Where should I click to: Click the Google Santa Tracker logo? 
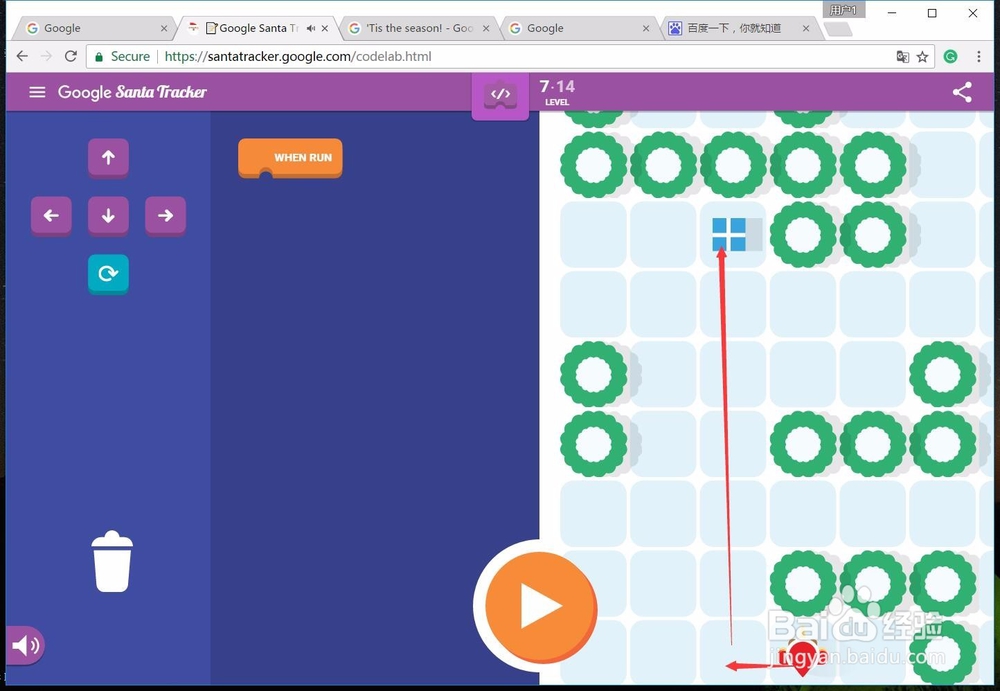[x=132, y=92]
